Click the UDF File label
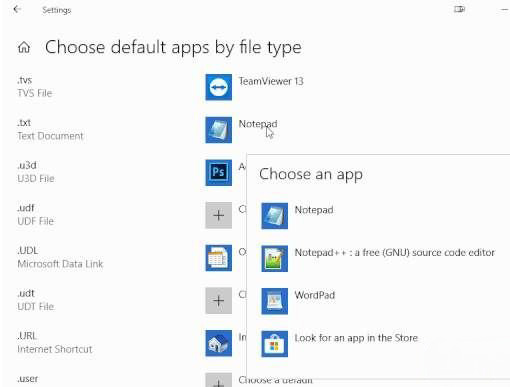Viewport: 510px width, 387px height. coord(35,221)
